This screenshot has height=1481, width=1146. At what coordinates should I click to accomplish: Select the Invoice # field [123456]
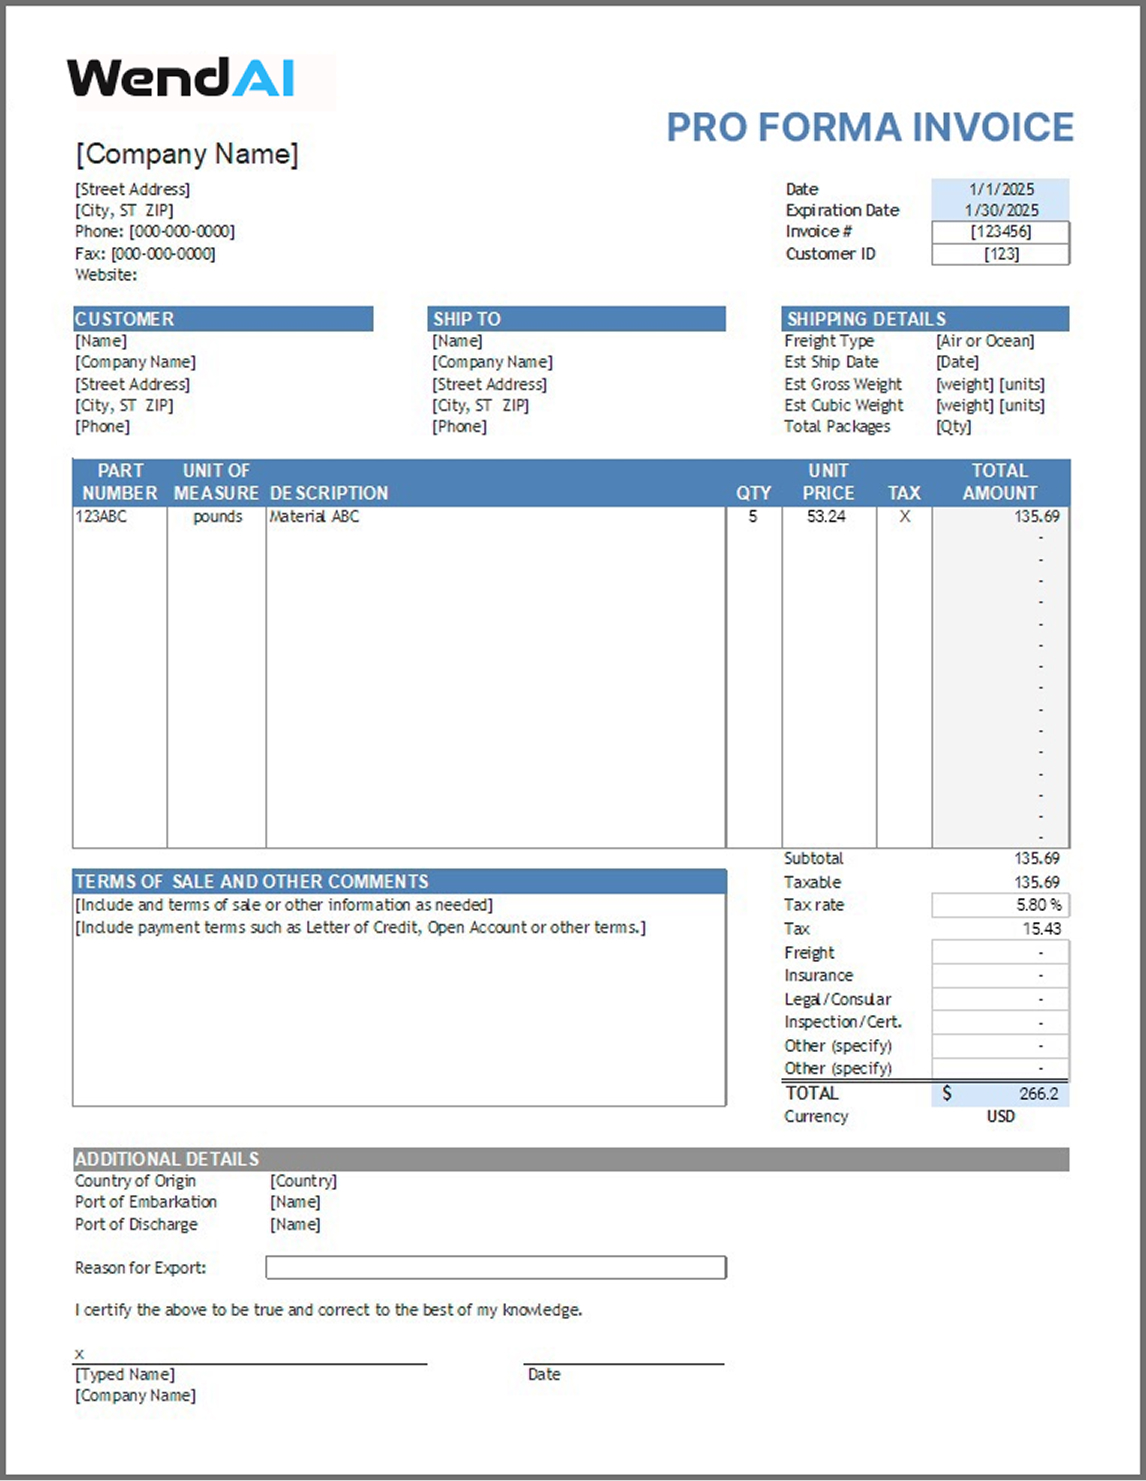pyautogui.click(x=999, y=232)
